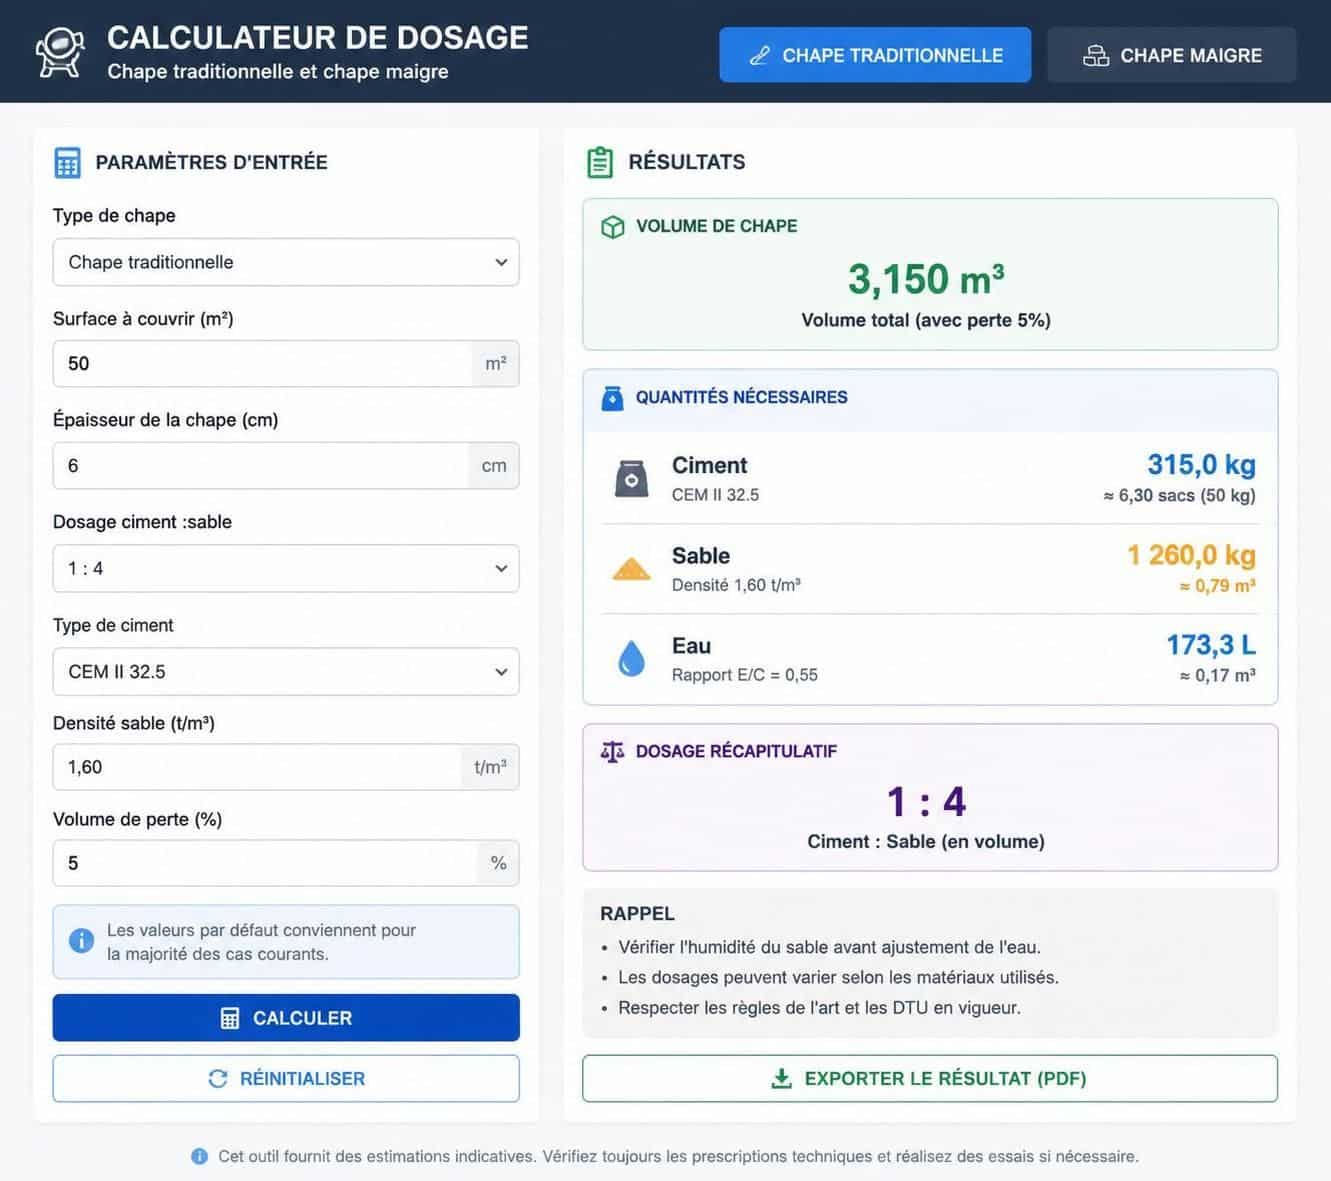
Task: Click the clipboard icon beside Résultats
Action: coord(600,162)
